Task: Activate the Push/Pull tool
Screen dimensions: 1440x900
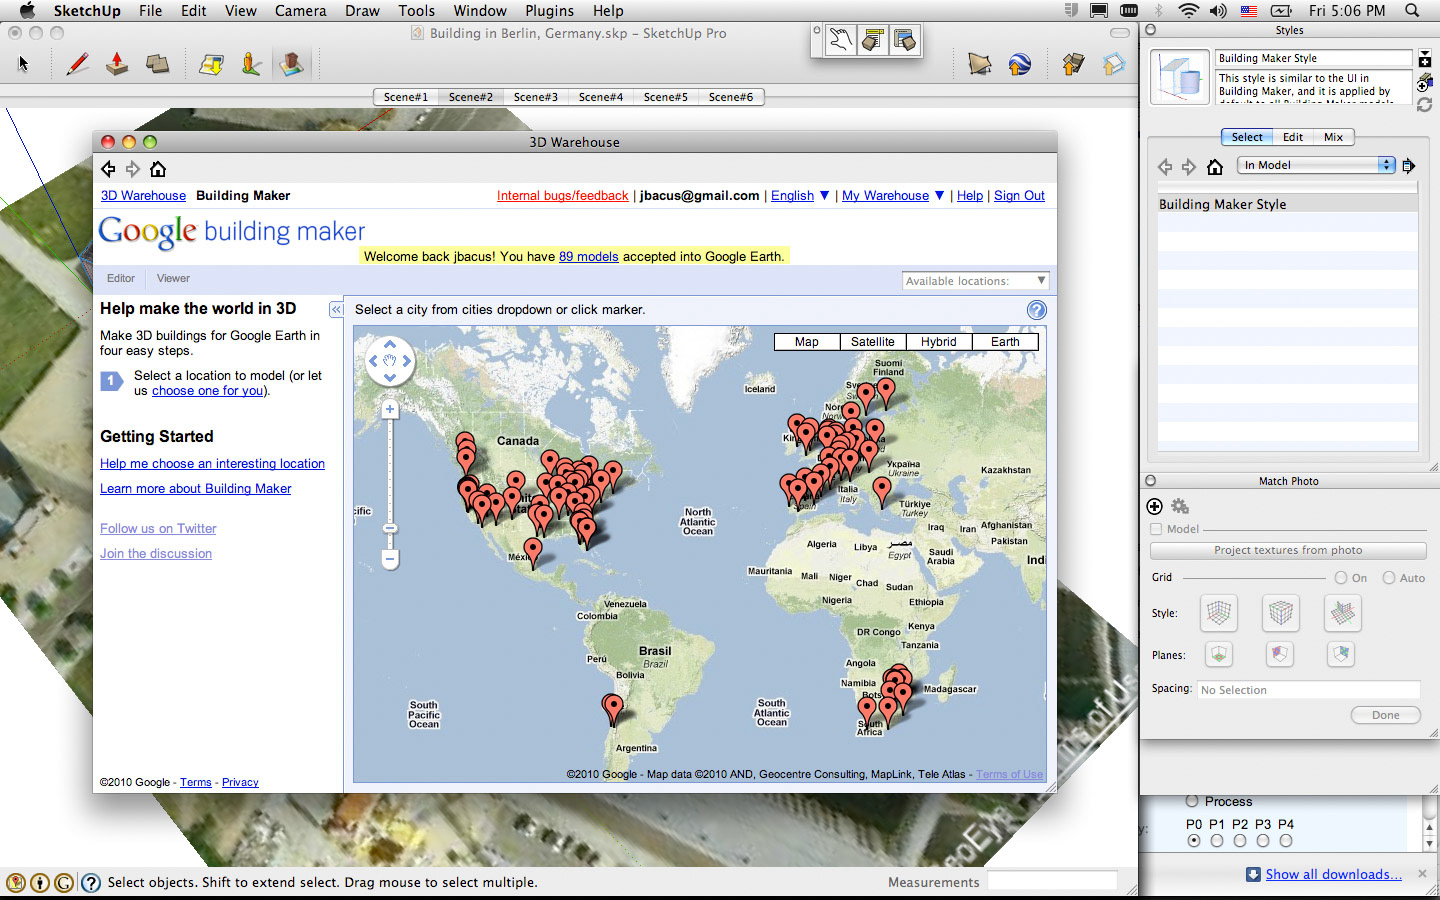Action: [x=117, y=64]
